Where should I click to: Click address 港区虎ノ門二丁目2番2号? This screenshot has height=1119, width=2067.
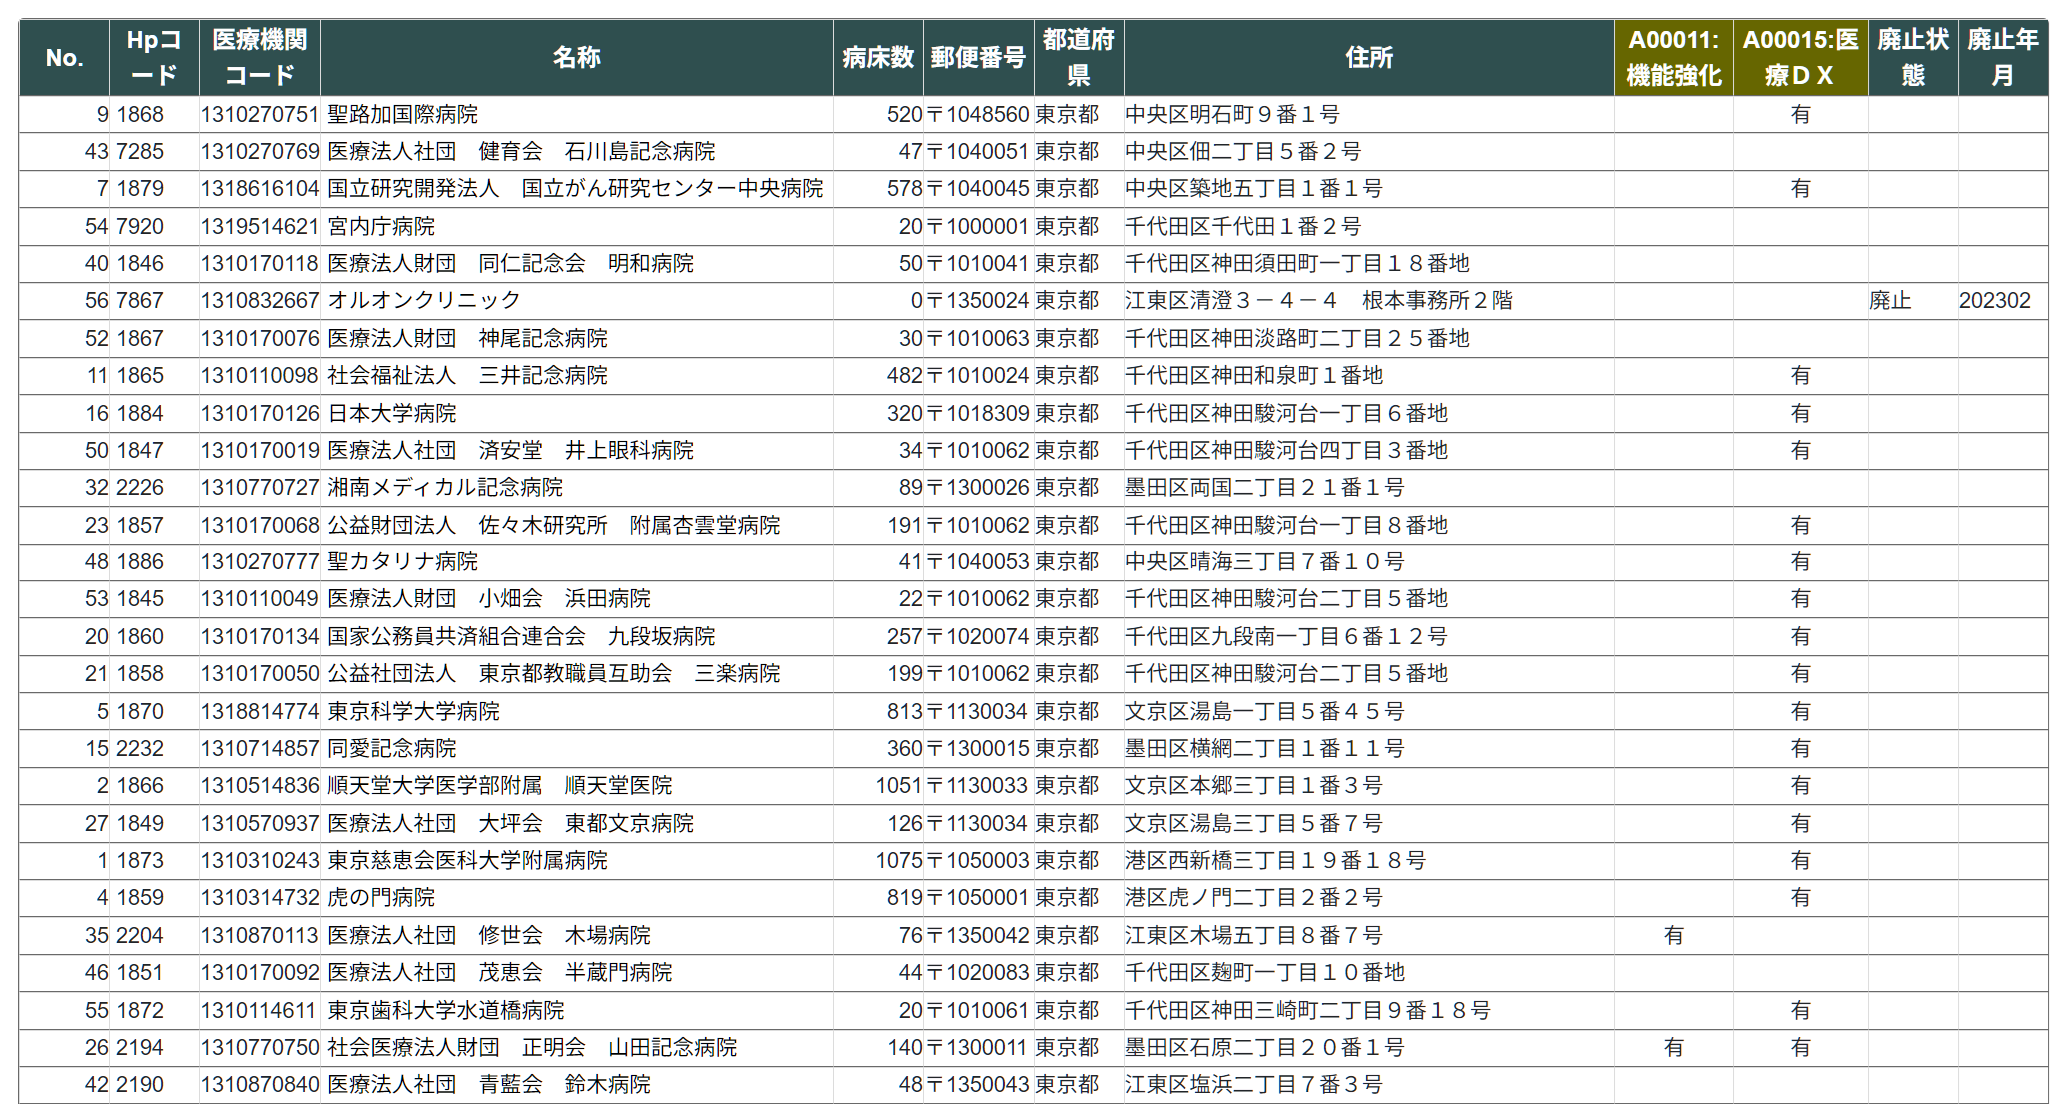[1369, 898]
